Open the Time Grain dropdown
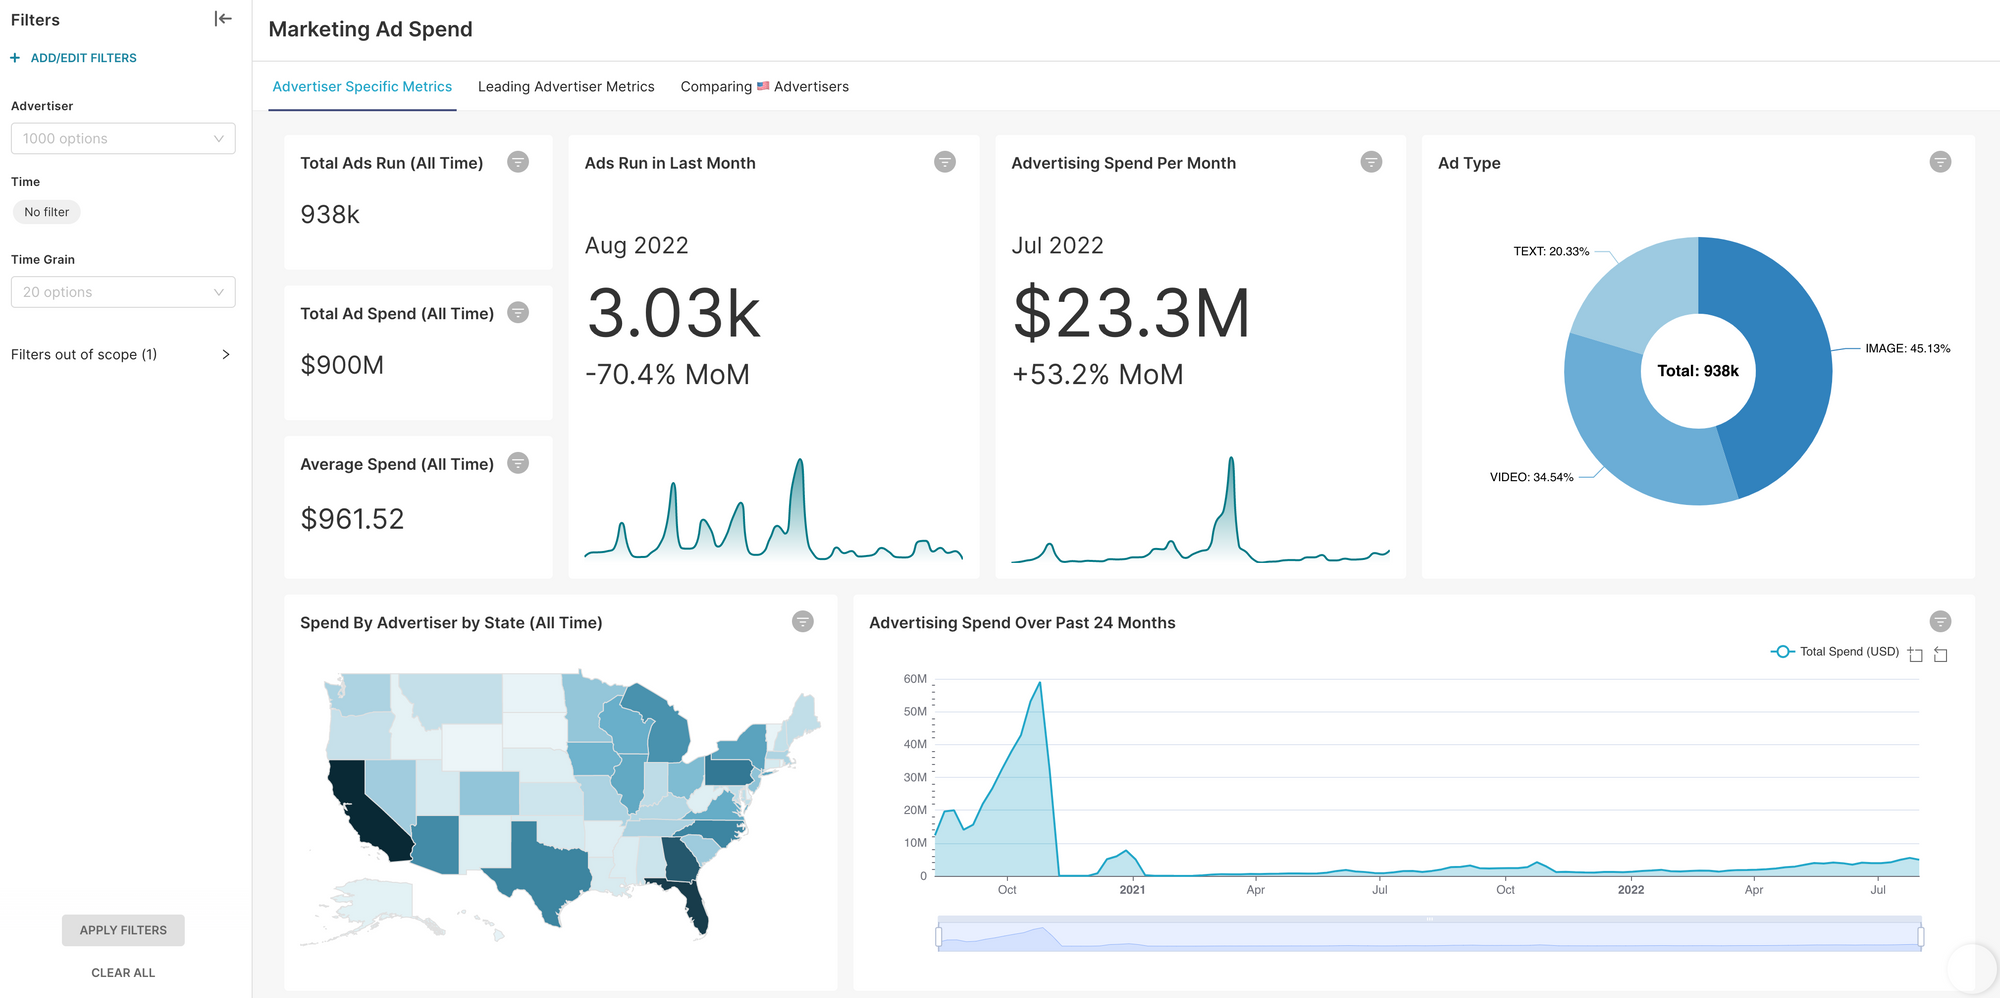 coord(123,292)
